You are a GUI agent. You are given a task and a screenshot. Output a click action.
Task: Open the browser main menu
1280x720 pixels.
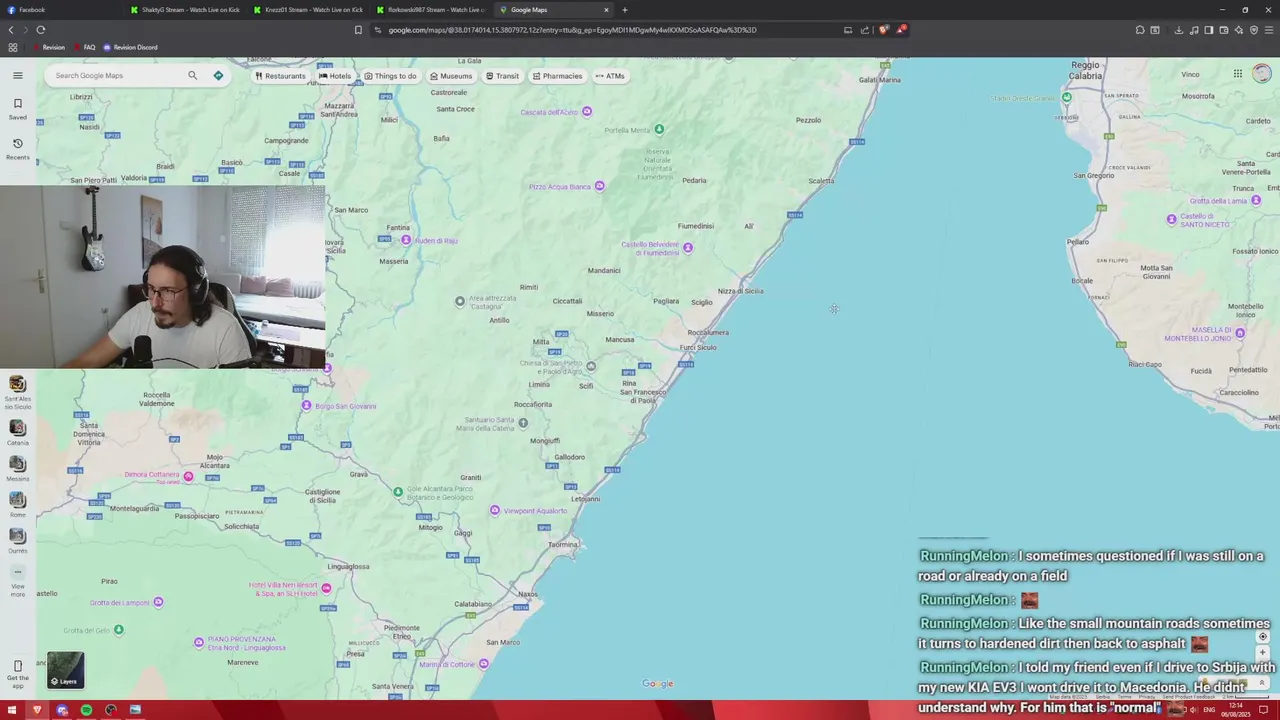pos(1269,30)
